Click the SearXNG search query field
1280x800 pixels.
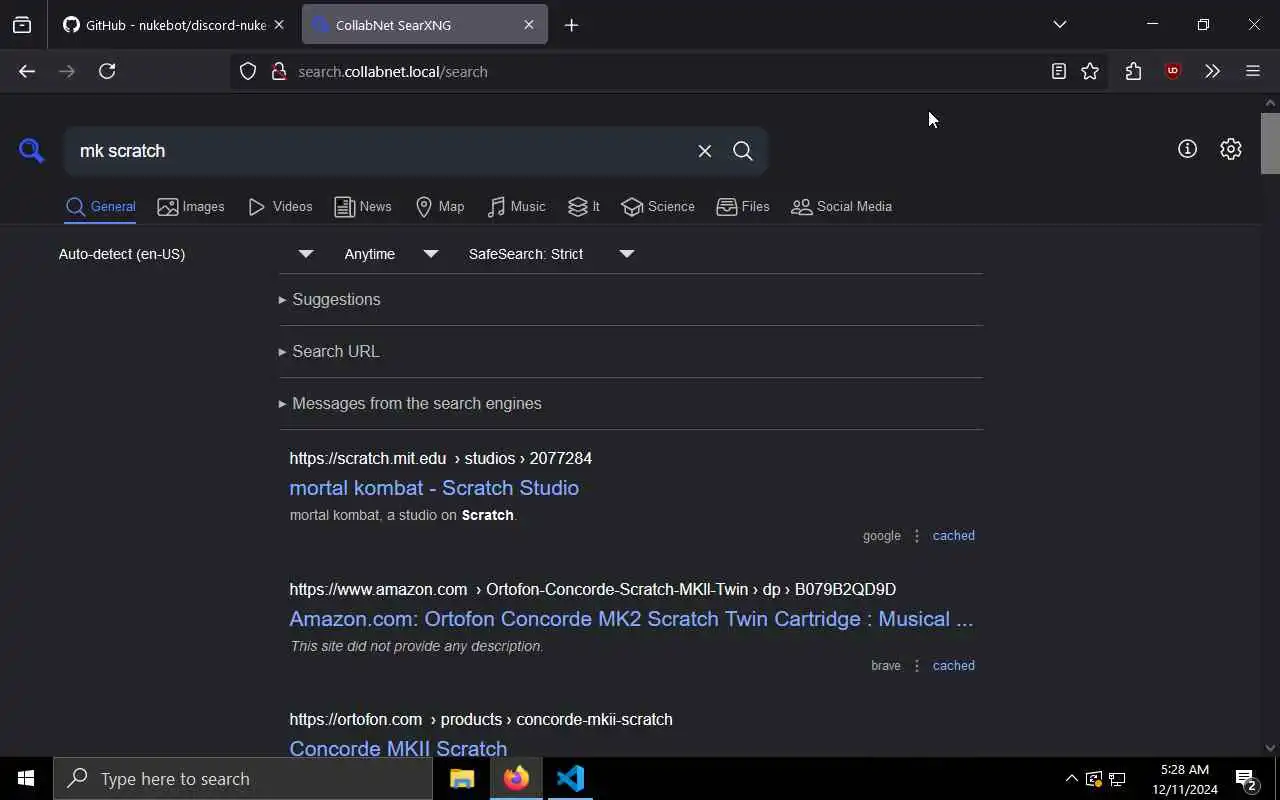380,151
